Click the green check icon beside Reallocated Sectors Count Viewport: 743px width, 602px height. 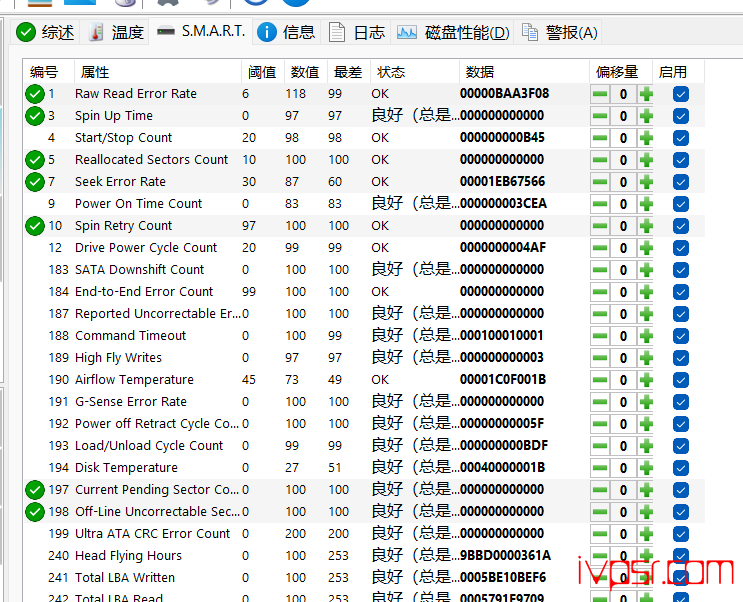(36, 160)
